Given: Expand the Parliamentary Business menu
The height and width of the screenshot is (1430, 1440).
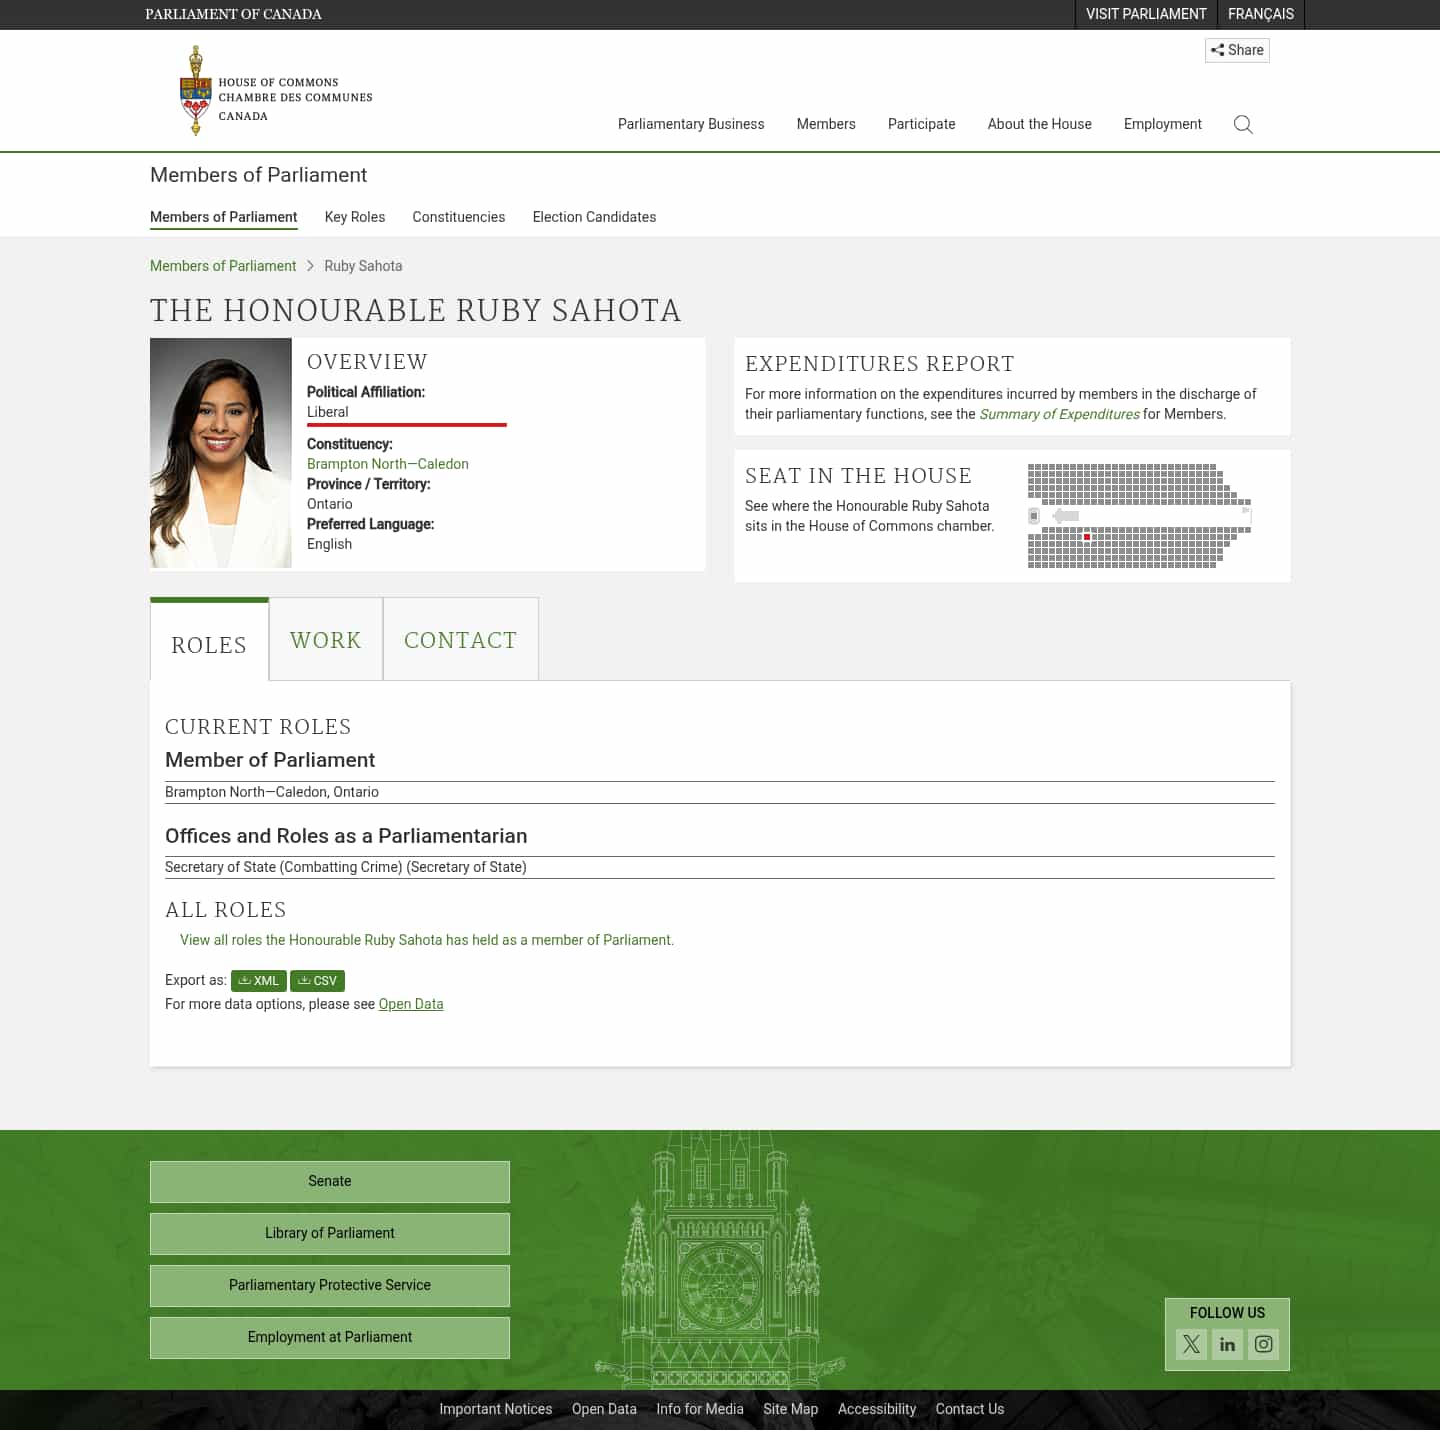Looking at the screenshot, I should (x=691, y=124).
